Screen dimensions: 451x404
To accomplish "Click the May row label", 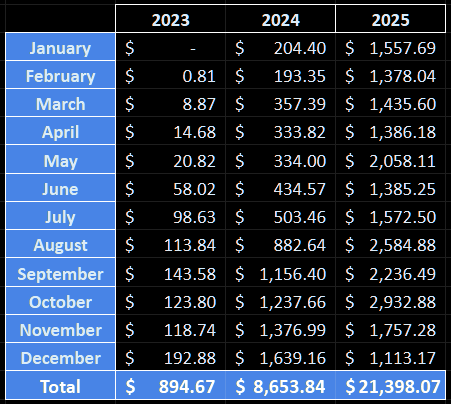I will 60,159.
